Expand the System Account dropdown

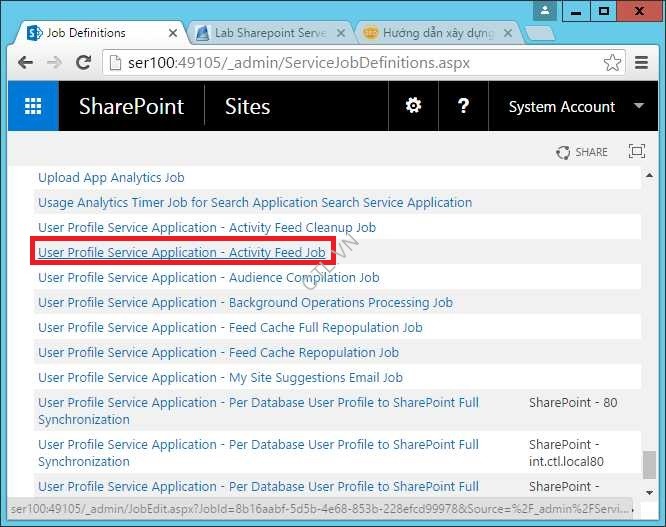(x=639, y=106)
